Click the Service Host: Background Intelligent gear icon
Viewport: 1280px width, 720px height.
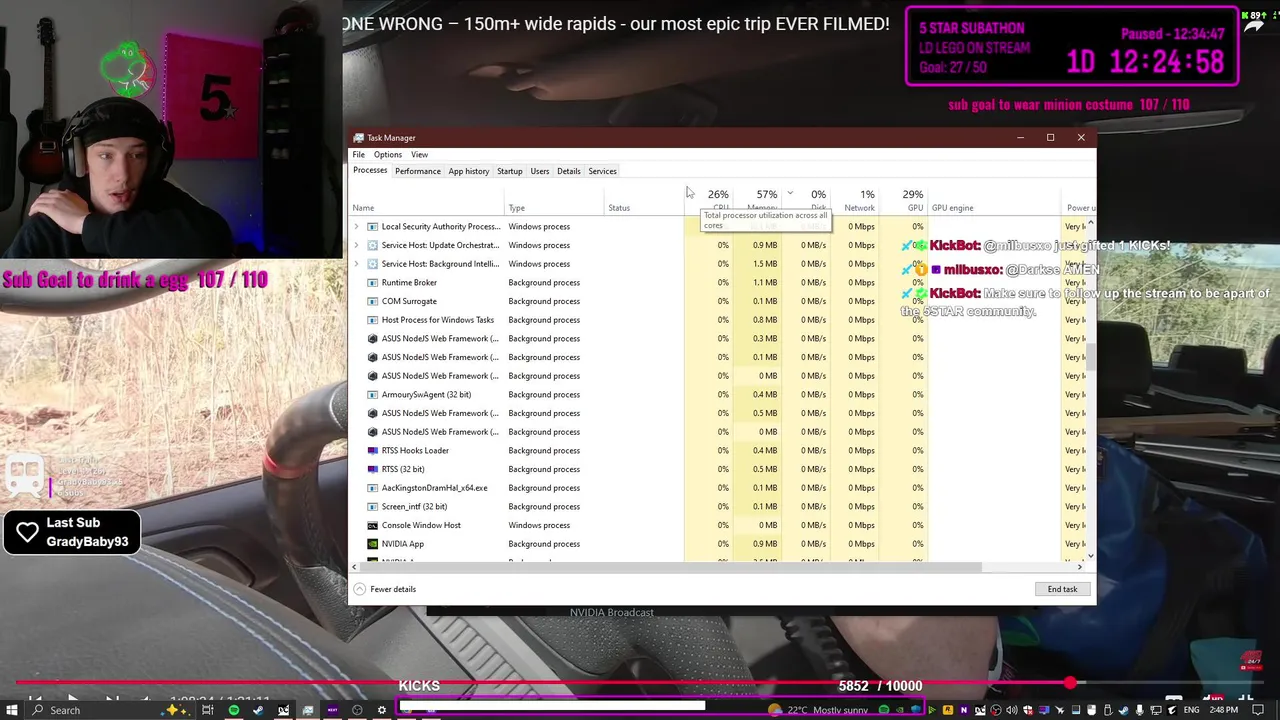(372, 264)
